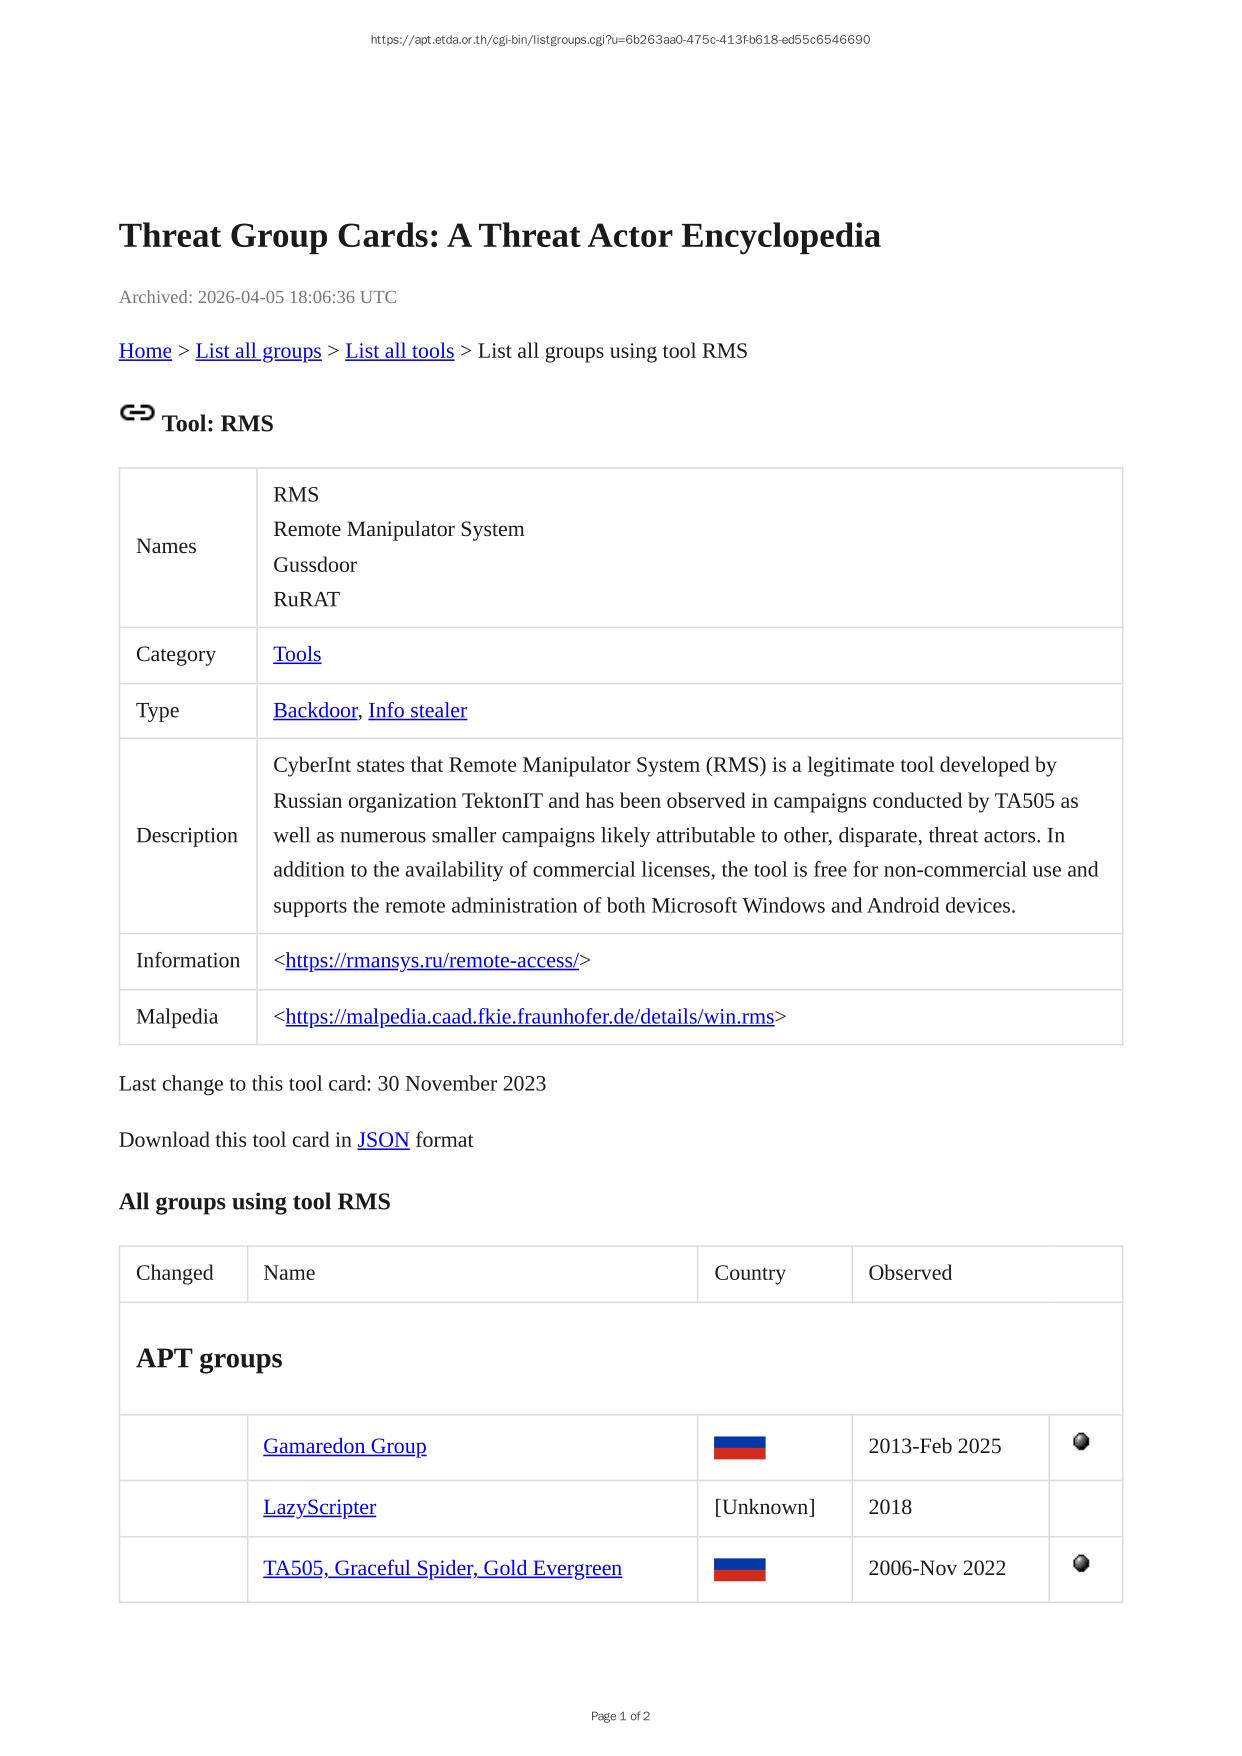Viewport: 1242px width, 1756px height.
Task: Open the Gamaredon Group page
Action: point(344,1446)
